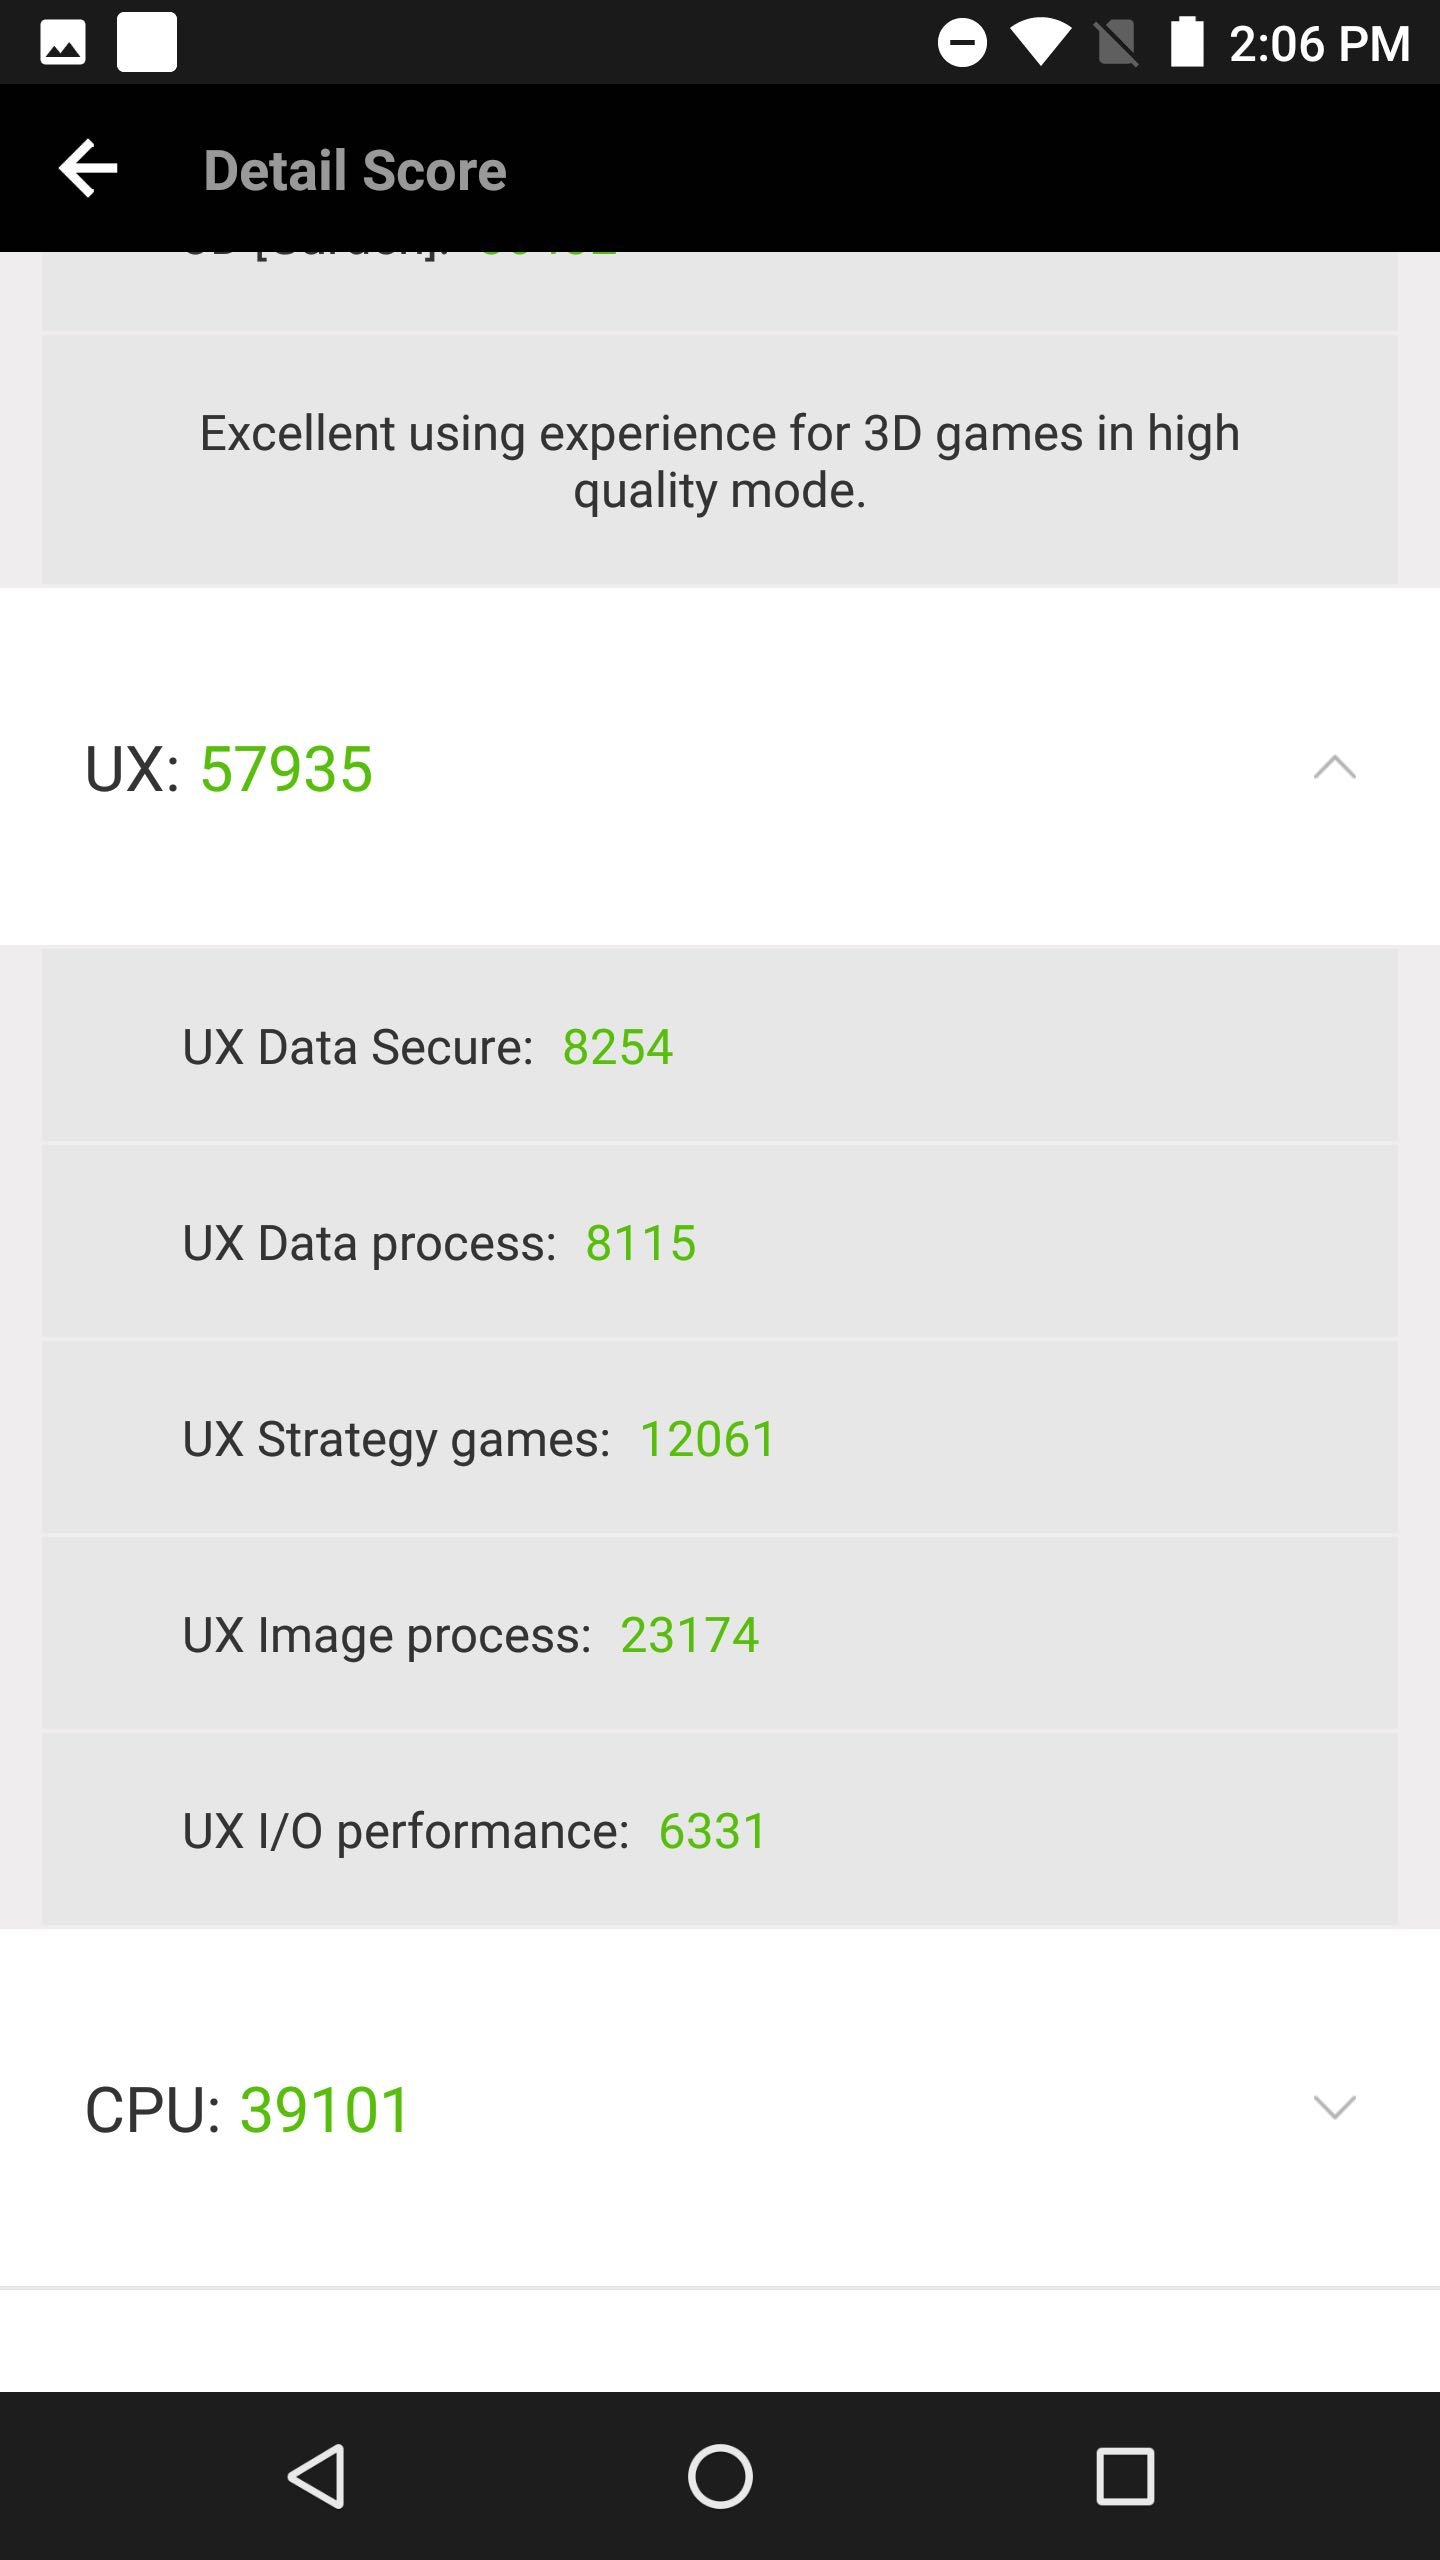Select the UX Data process row

719,1242
